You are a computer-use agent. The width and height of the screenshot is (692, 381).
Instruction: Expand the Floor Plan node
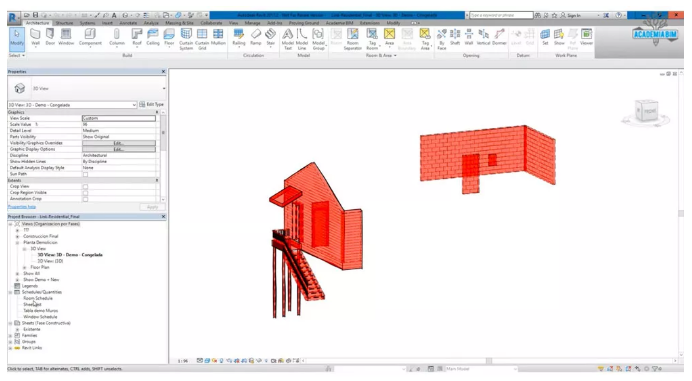coord(25,268)
